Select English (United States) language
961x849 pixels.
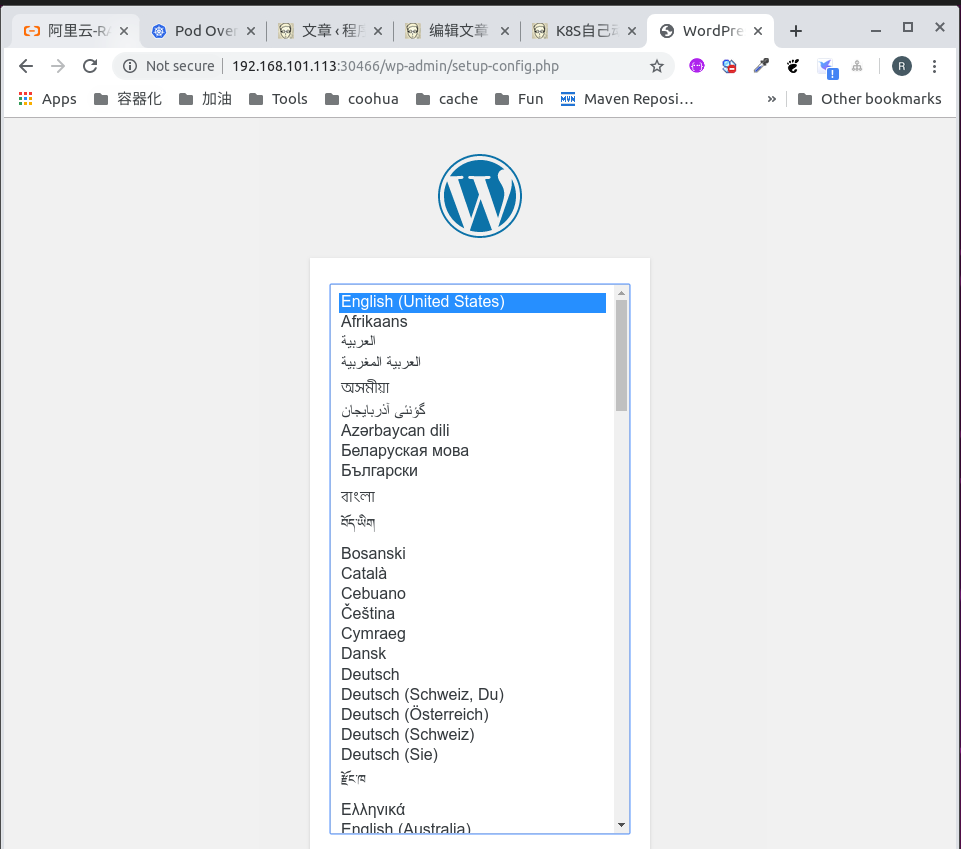472,302
